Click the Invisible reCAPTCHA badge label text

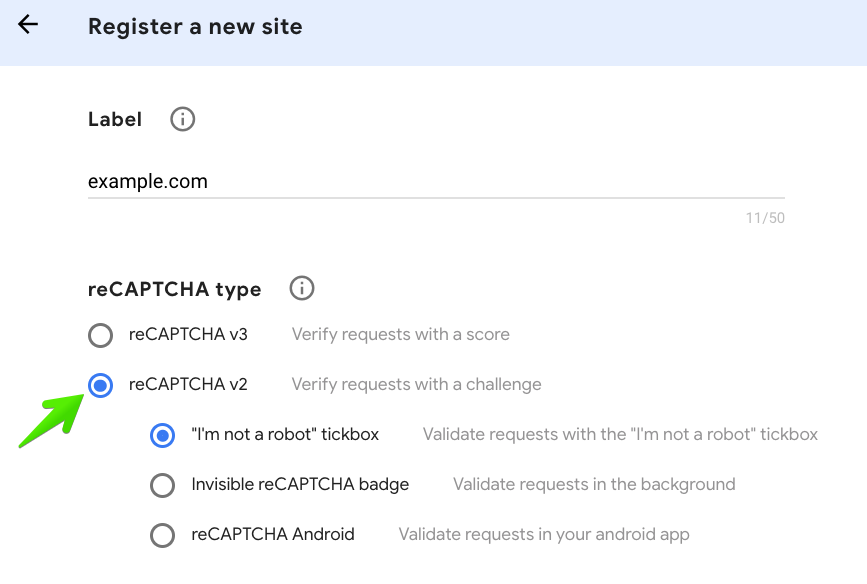pyautogui.click(x=300, y=484)
